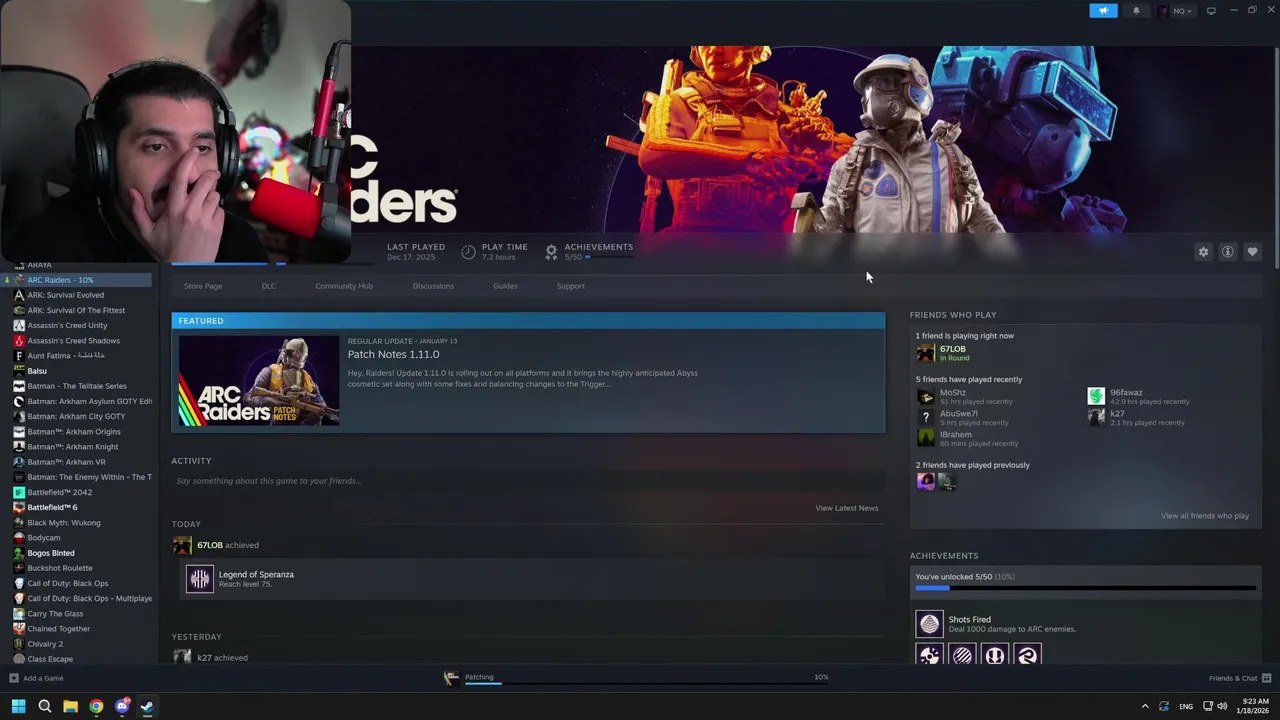1280x720 pixels.
Task: Click k27 achieved under Yesterday
Action: tap(222, 658)
